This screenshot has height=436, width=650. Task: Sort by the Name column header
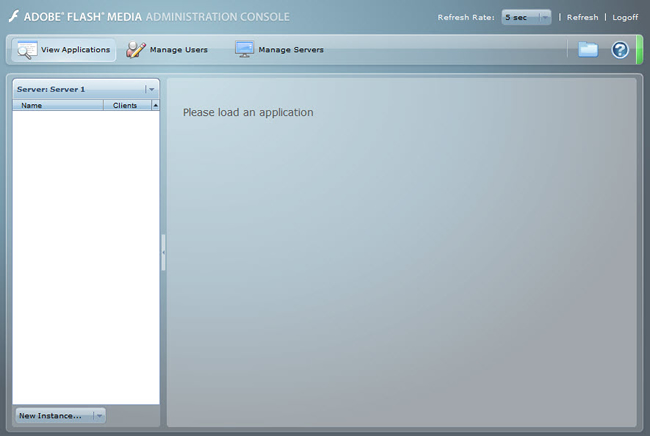[x=58, y=105]
